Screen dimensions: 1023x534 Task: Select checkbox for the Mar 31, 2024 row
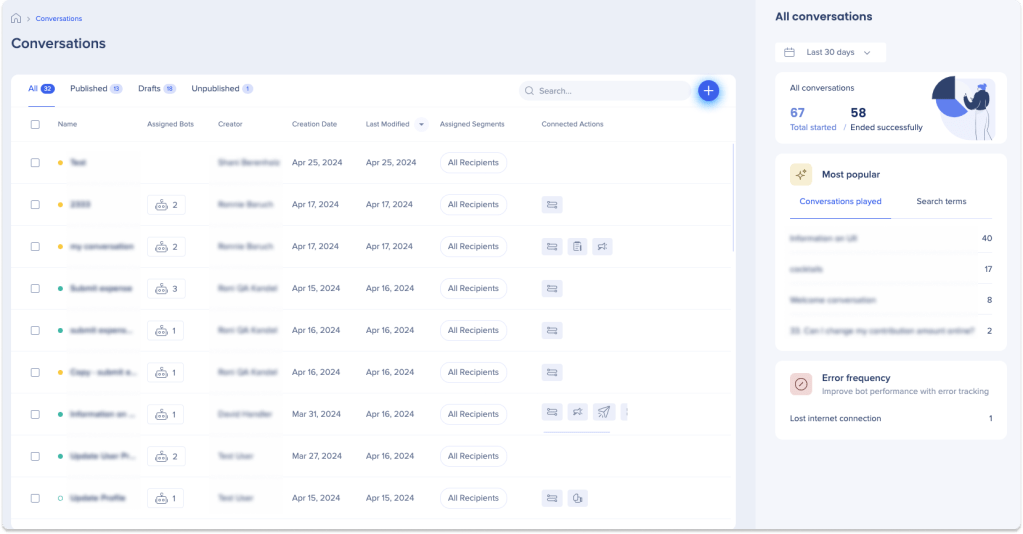(x=35, y=414)
